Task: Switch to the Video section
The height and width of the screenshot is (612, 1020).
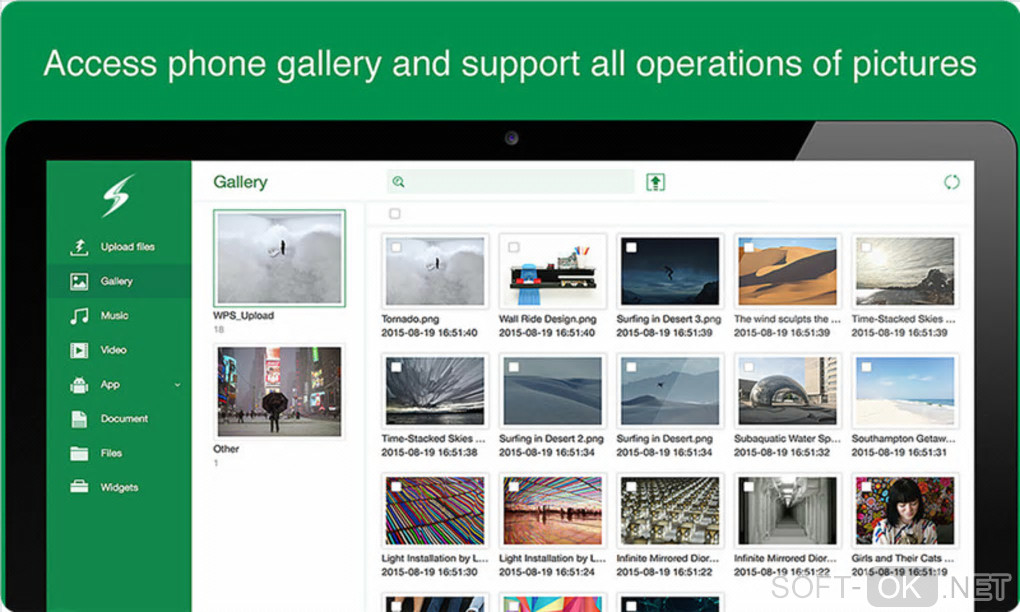Action: pos(113,350)
